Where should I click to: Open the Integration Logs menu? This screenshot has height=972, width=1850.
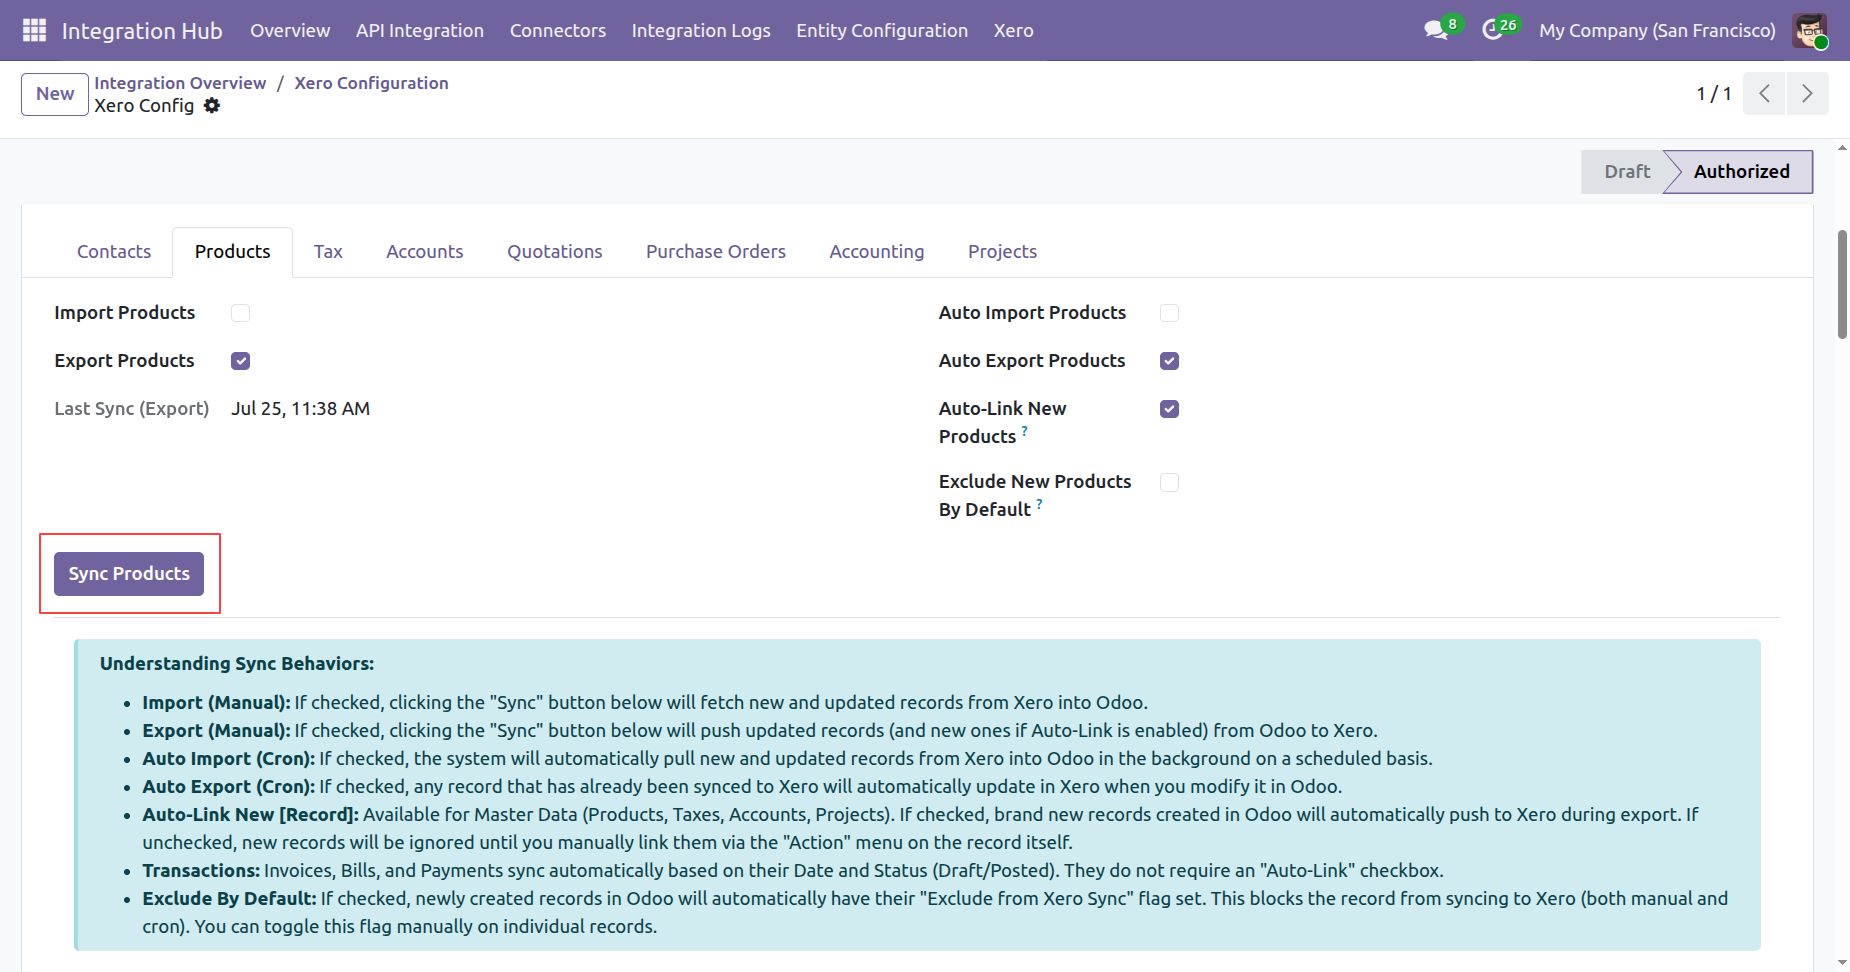(x=701, y=30)
